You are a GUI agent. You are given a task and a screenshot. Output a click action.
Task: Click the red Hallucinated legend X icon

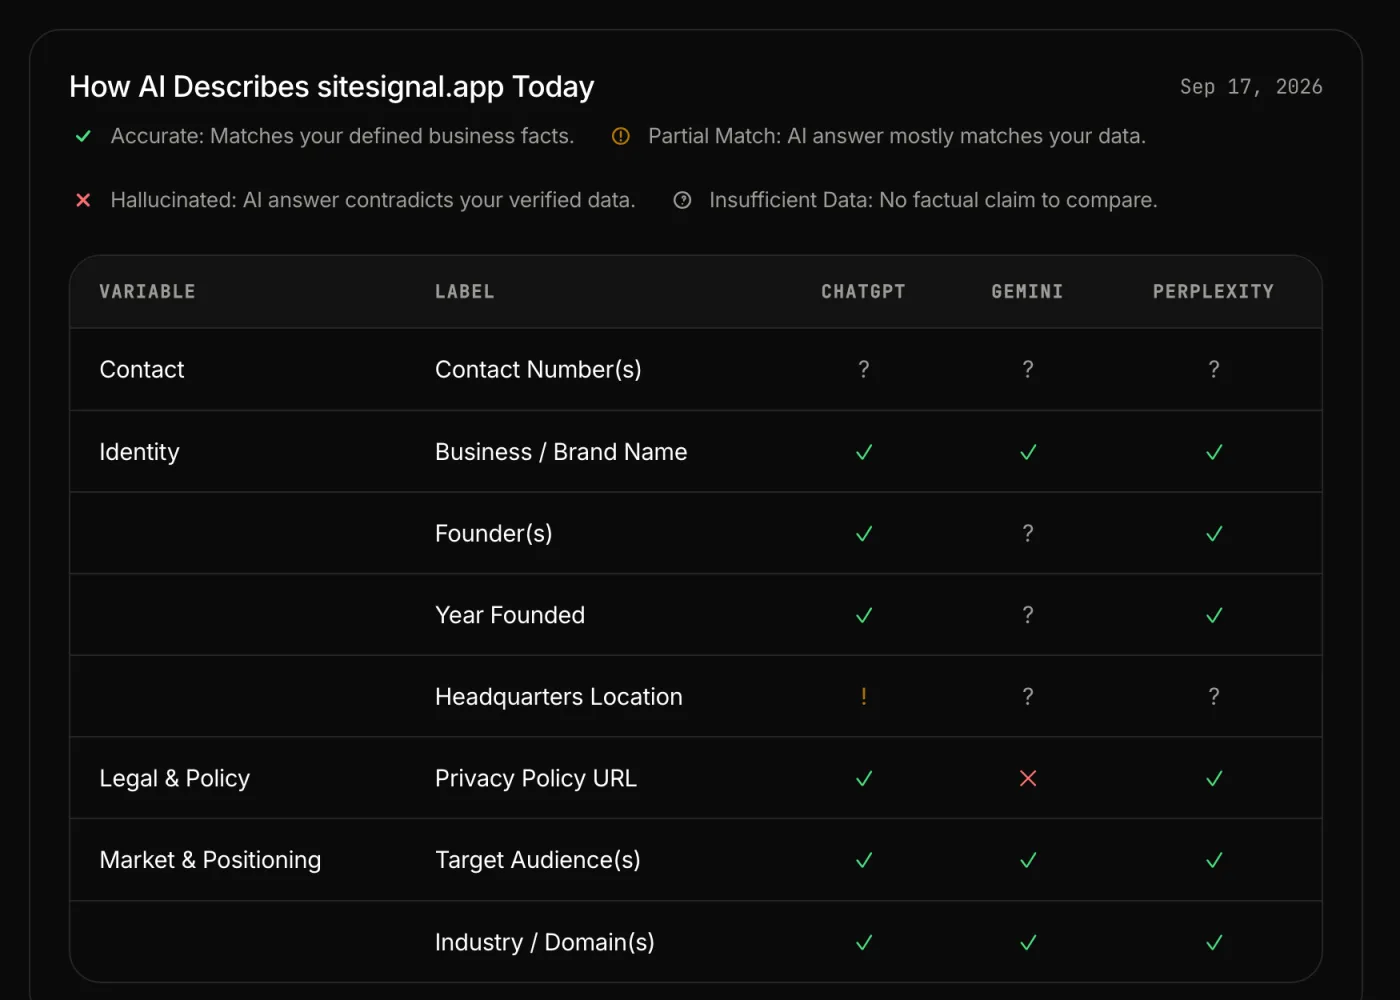(x=84, y=200)
